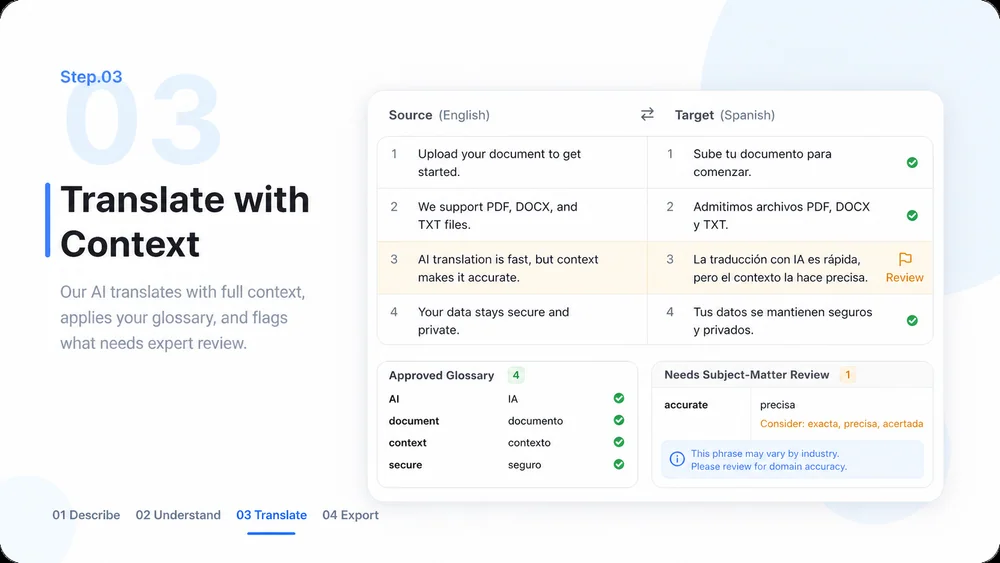
Task: Switch to the 02 Understand step
Action: click(x=178, y=515)
